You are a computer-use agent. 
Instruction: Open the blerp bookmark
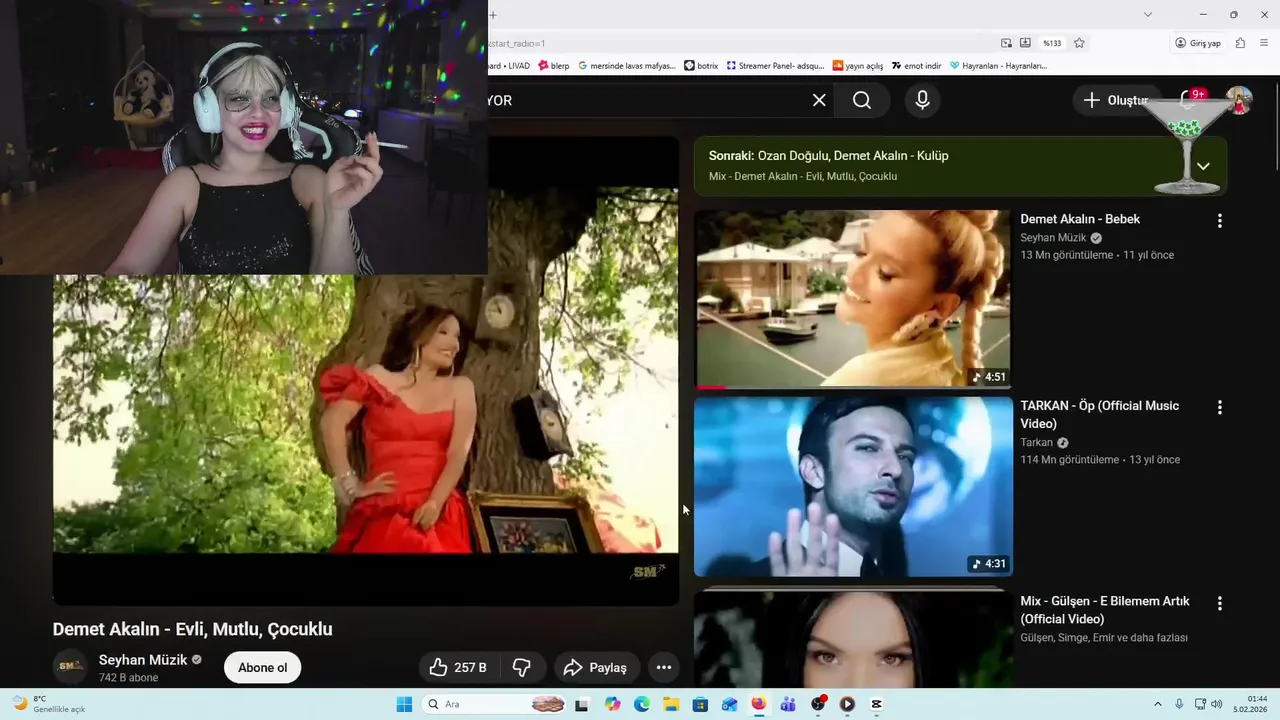(553, 66)
